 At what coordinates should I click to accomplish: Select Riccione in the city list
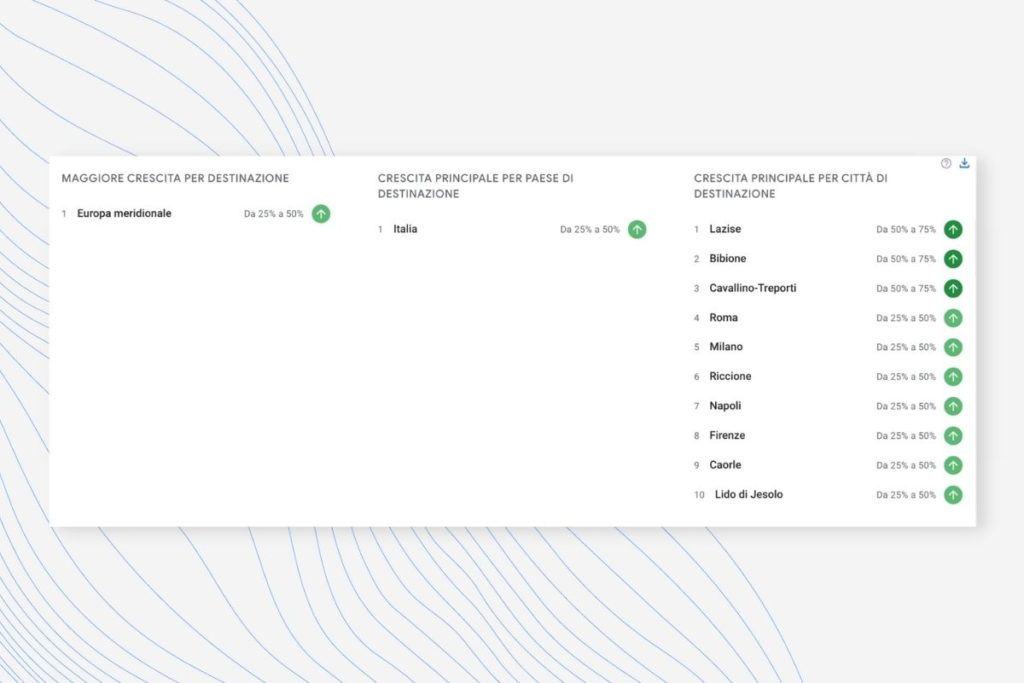click(730, 376)
